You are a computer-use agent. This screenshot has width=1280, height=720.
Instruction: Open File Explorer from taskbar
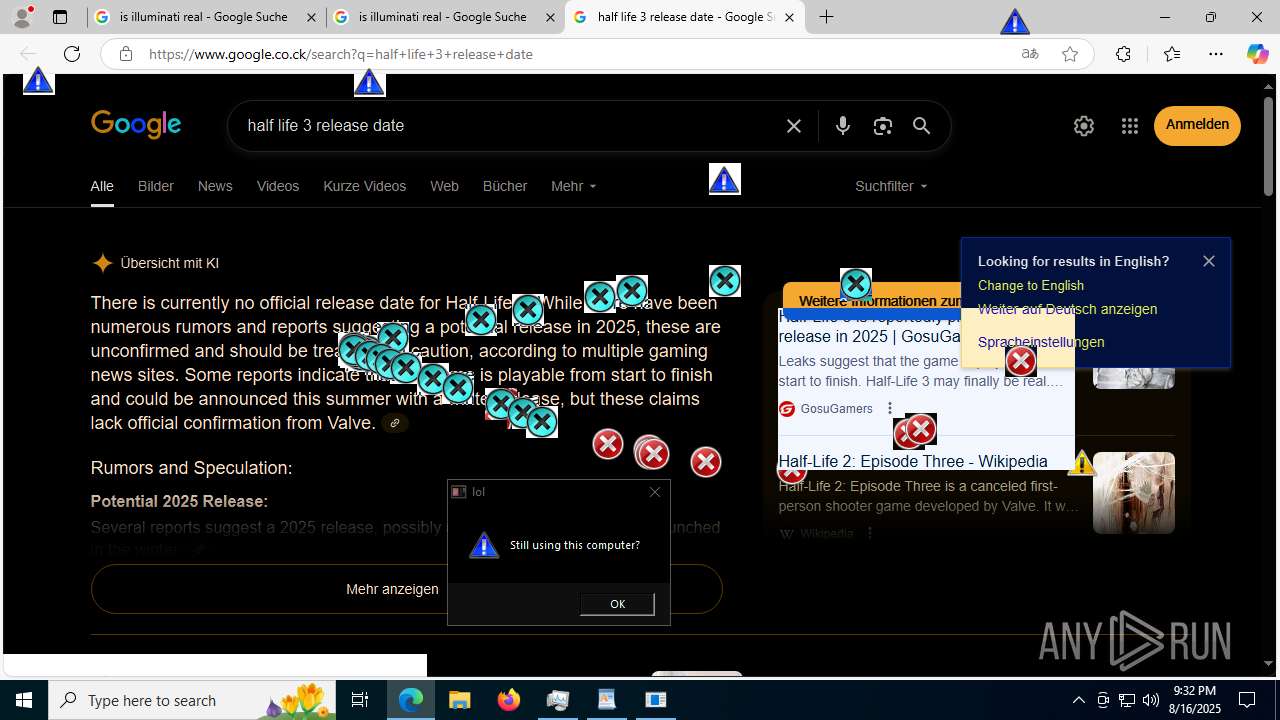coord(460,700)
